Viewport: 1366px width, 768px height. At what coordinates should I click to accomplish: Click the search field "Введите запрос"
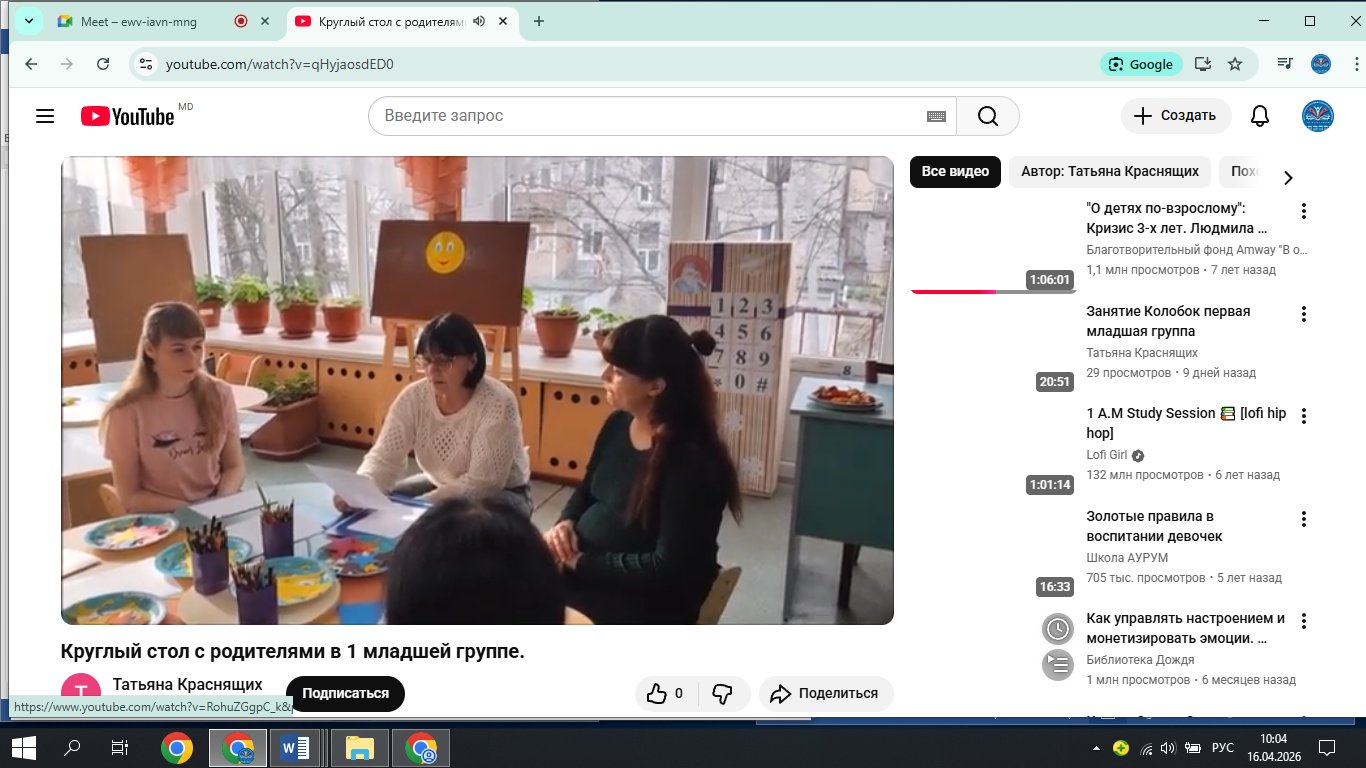tap(650, 116)
